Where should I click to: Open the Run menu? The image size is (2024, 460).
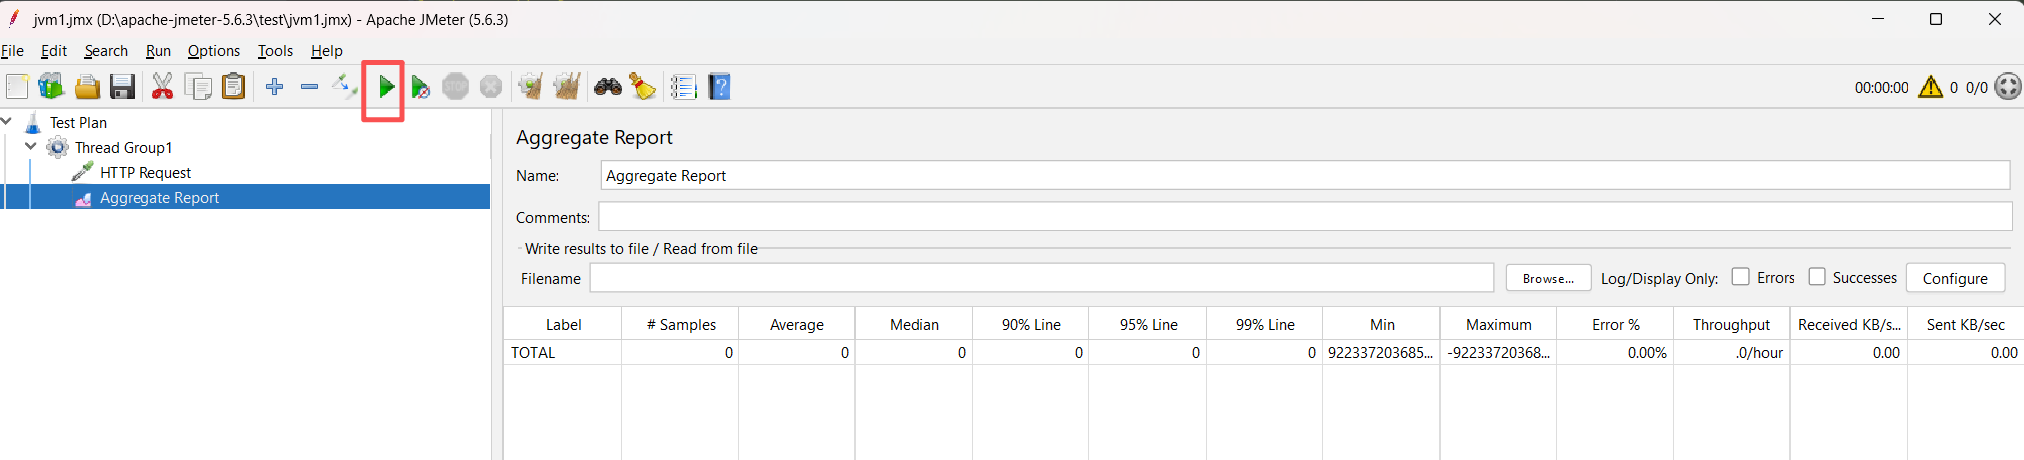pos(158,51)
